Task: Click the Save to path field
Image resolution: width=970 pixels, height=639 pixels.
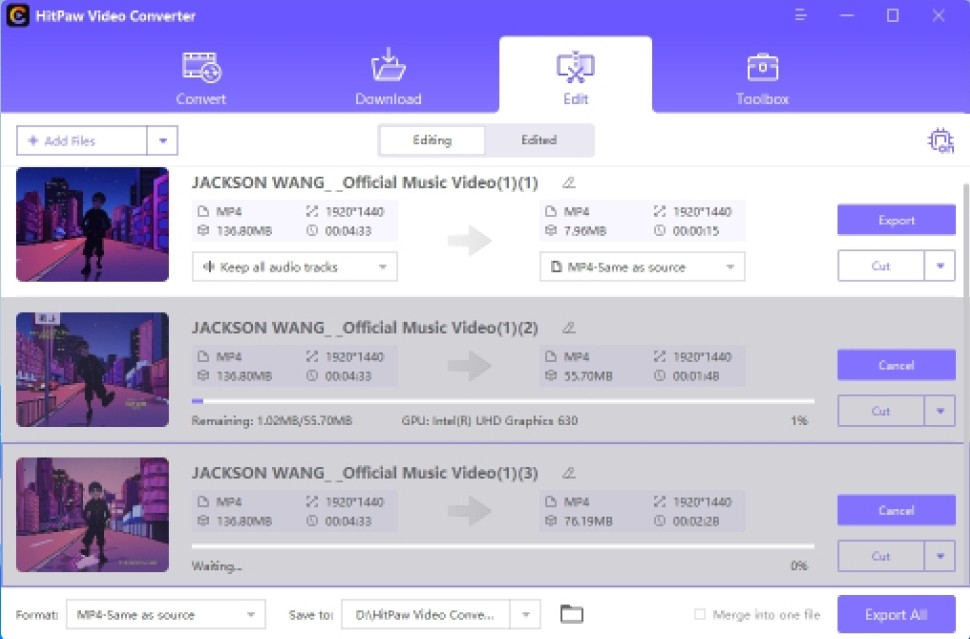Action: pyautogui.click(x=426, y=615)
